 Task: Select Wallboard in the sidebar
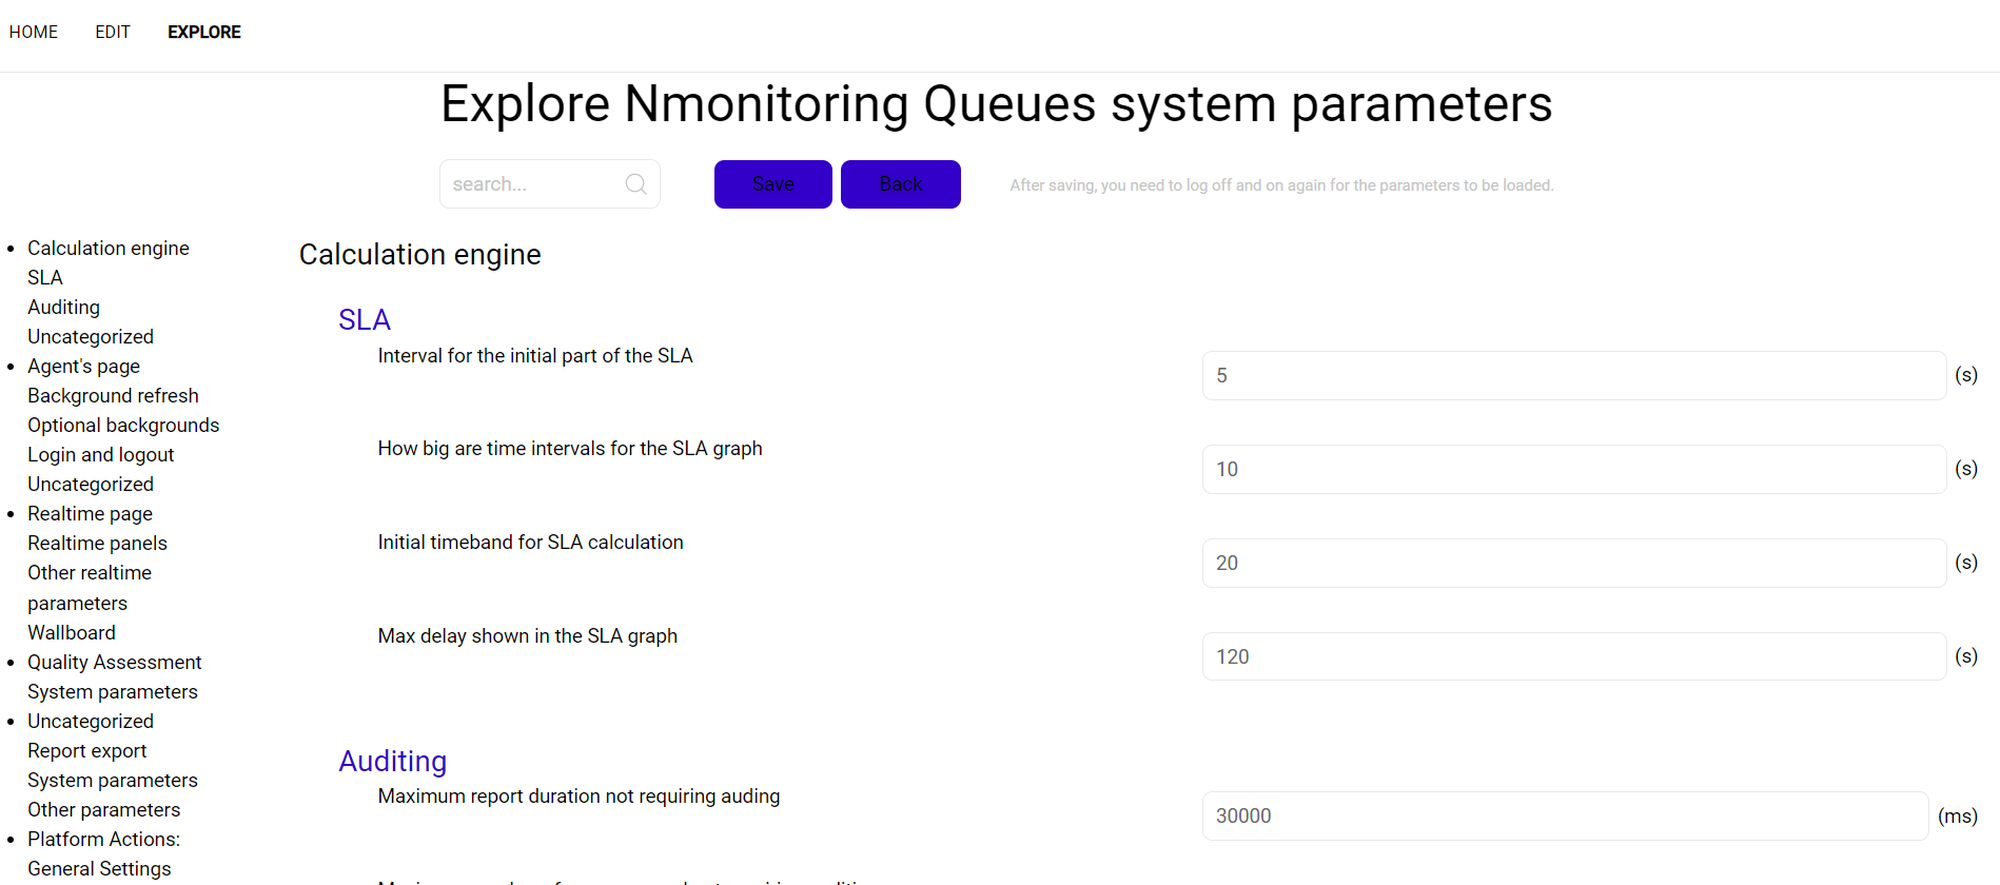point(71,633)
